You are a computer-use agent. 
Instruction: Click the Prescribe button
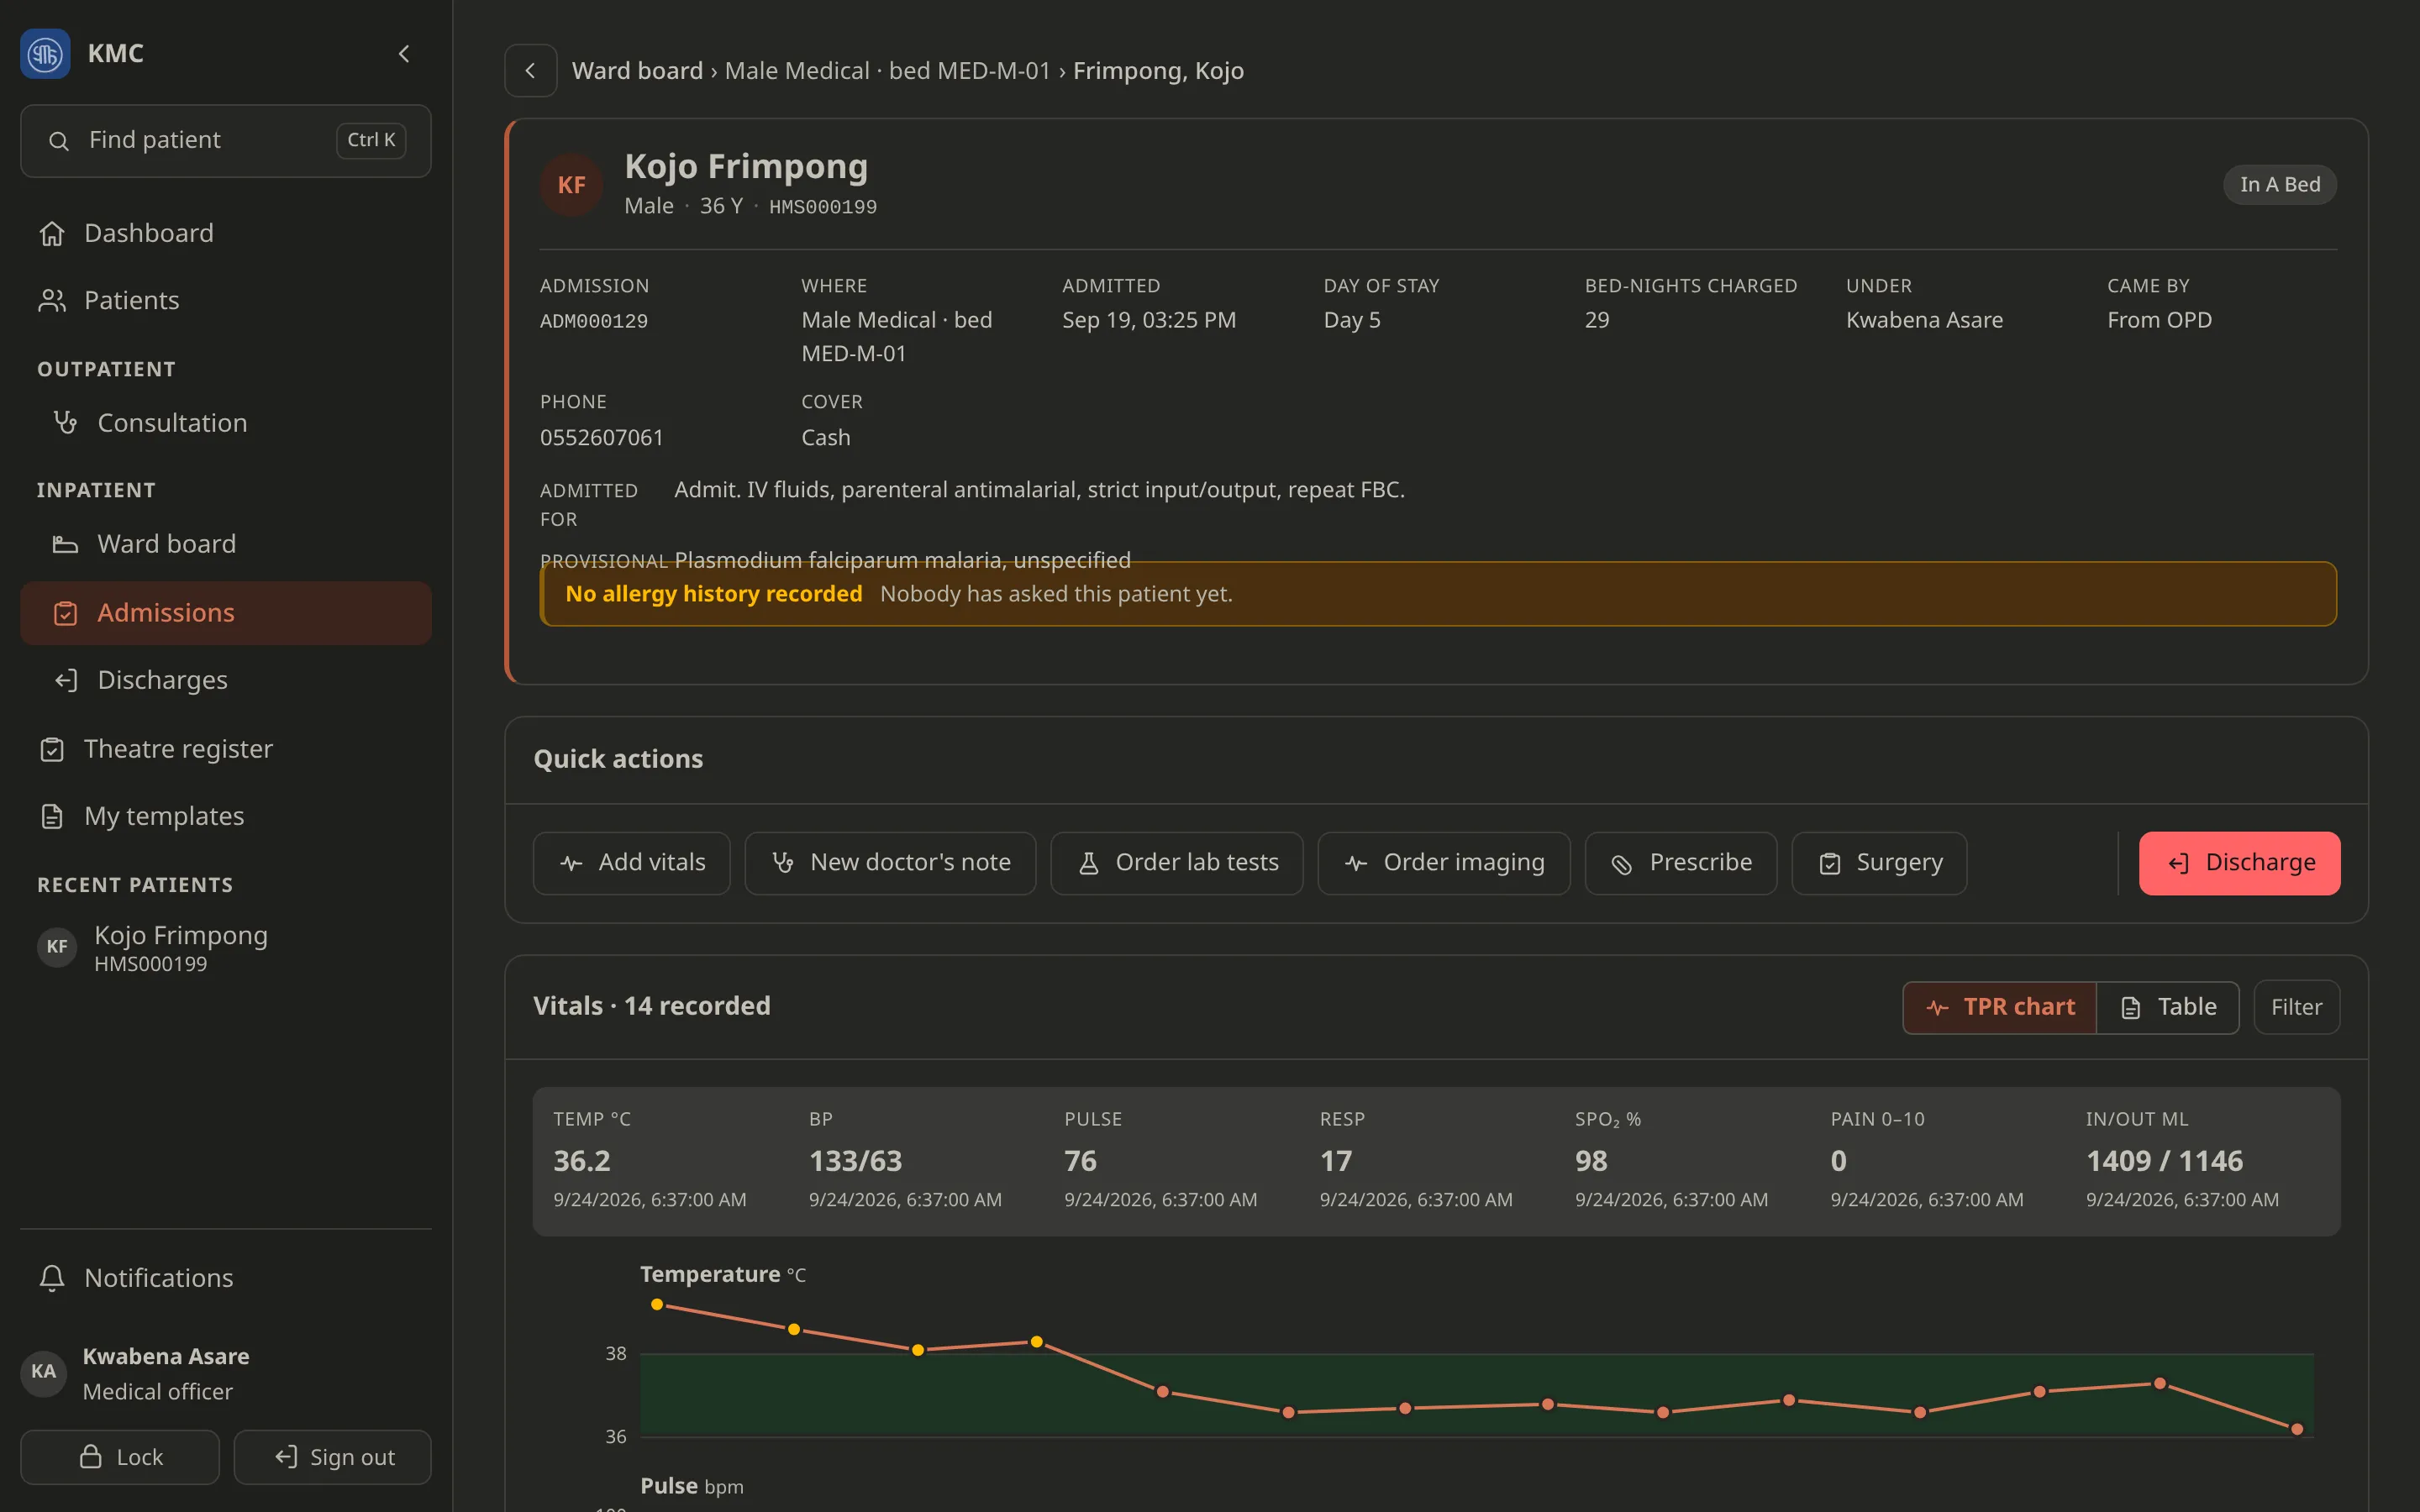coord(1681,863)
